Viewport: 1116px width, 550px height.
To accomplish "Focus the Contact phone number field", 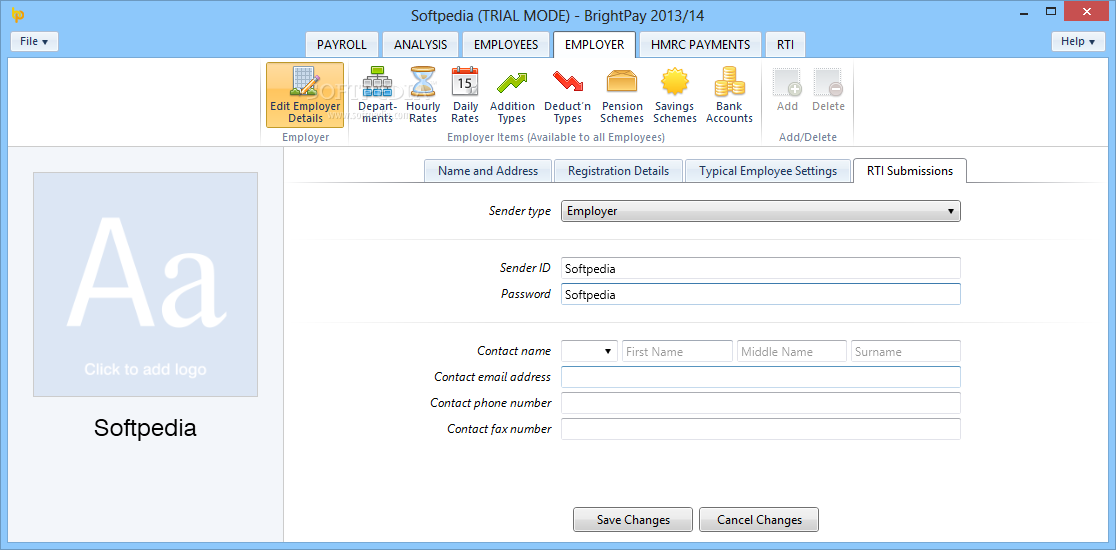I will [760, 403].
